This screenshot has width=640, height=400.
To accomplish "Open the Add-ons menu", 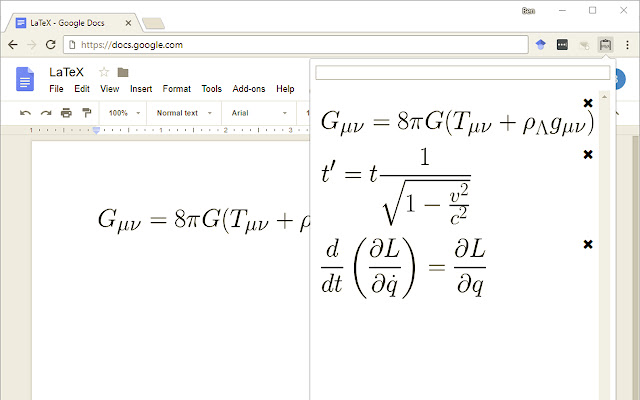I will click(249, 89).
